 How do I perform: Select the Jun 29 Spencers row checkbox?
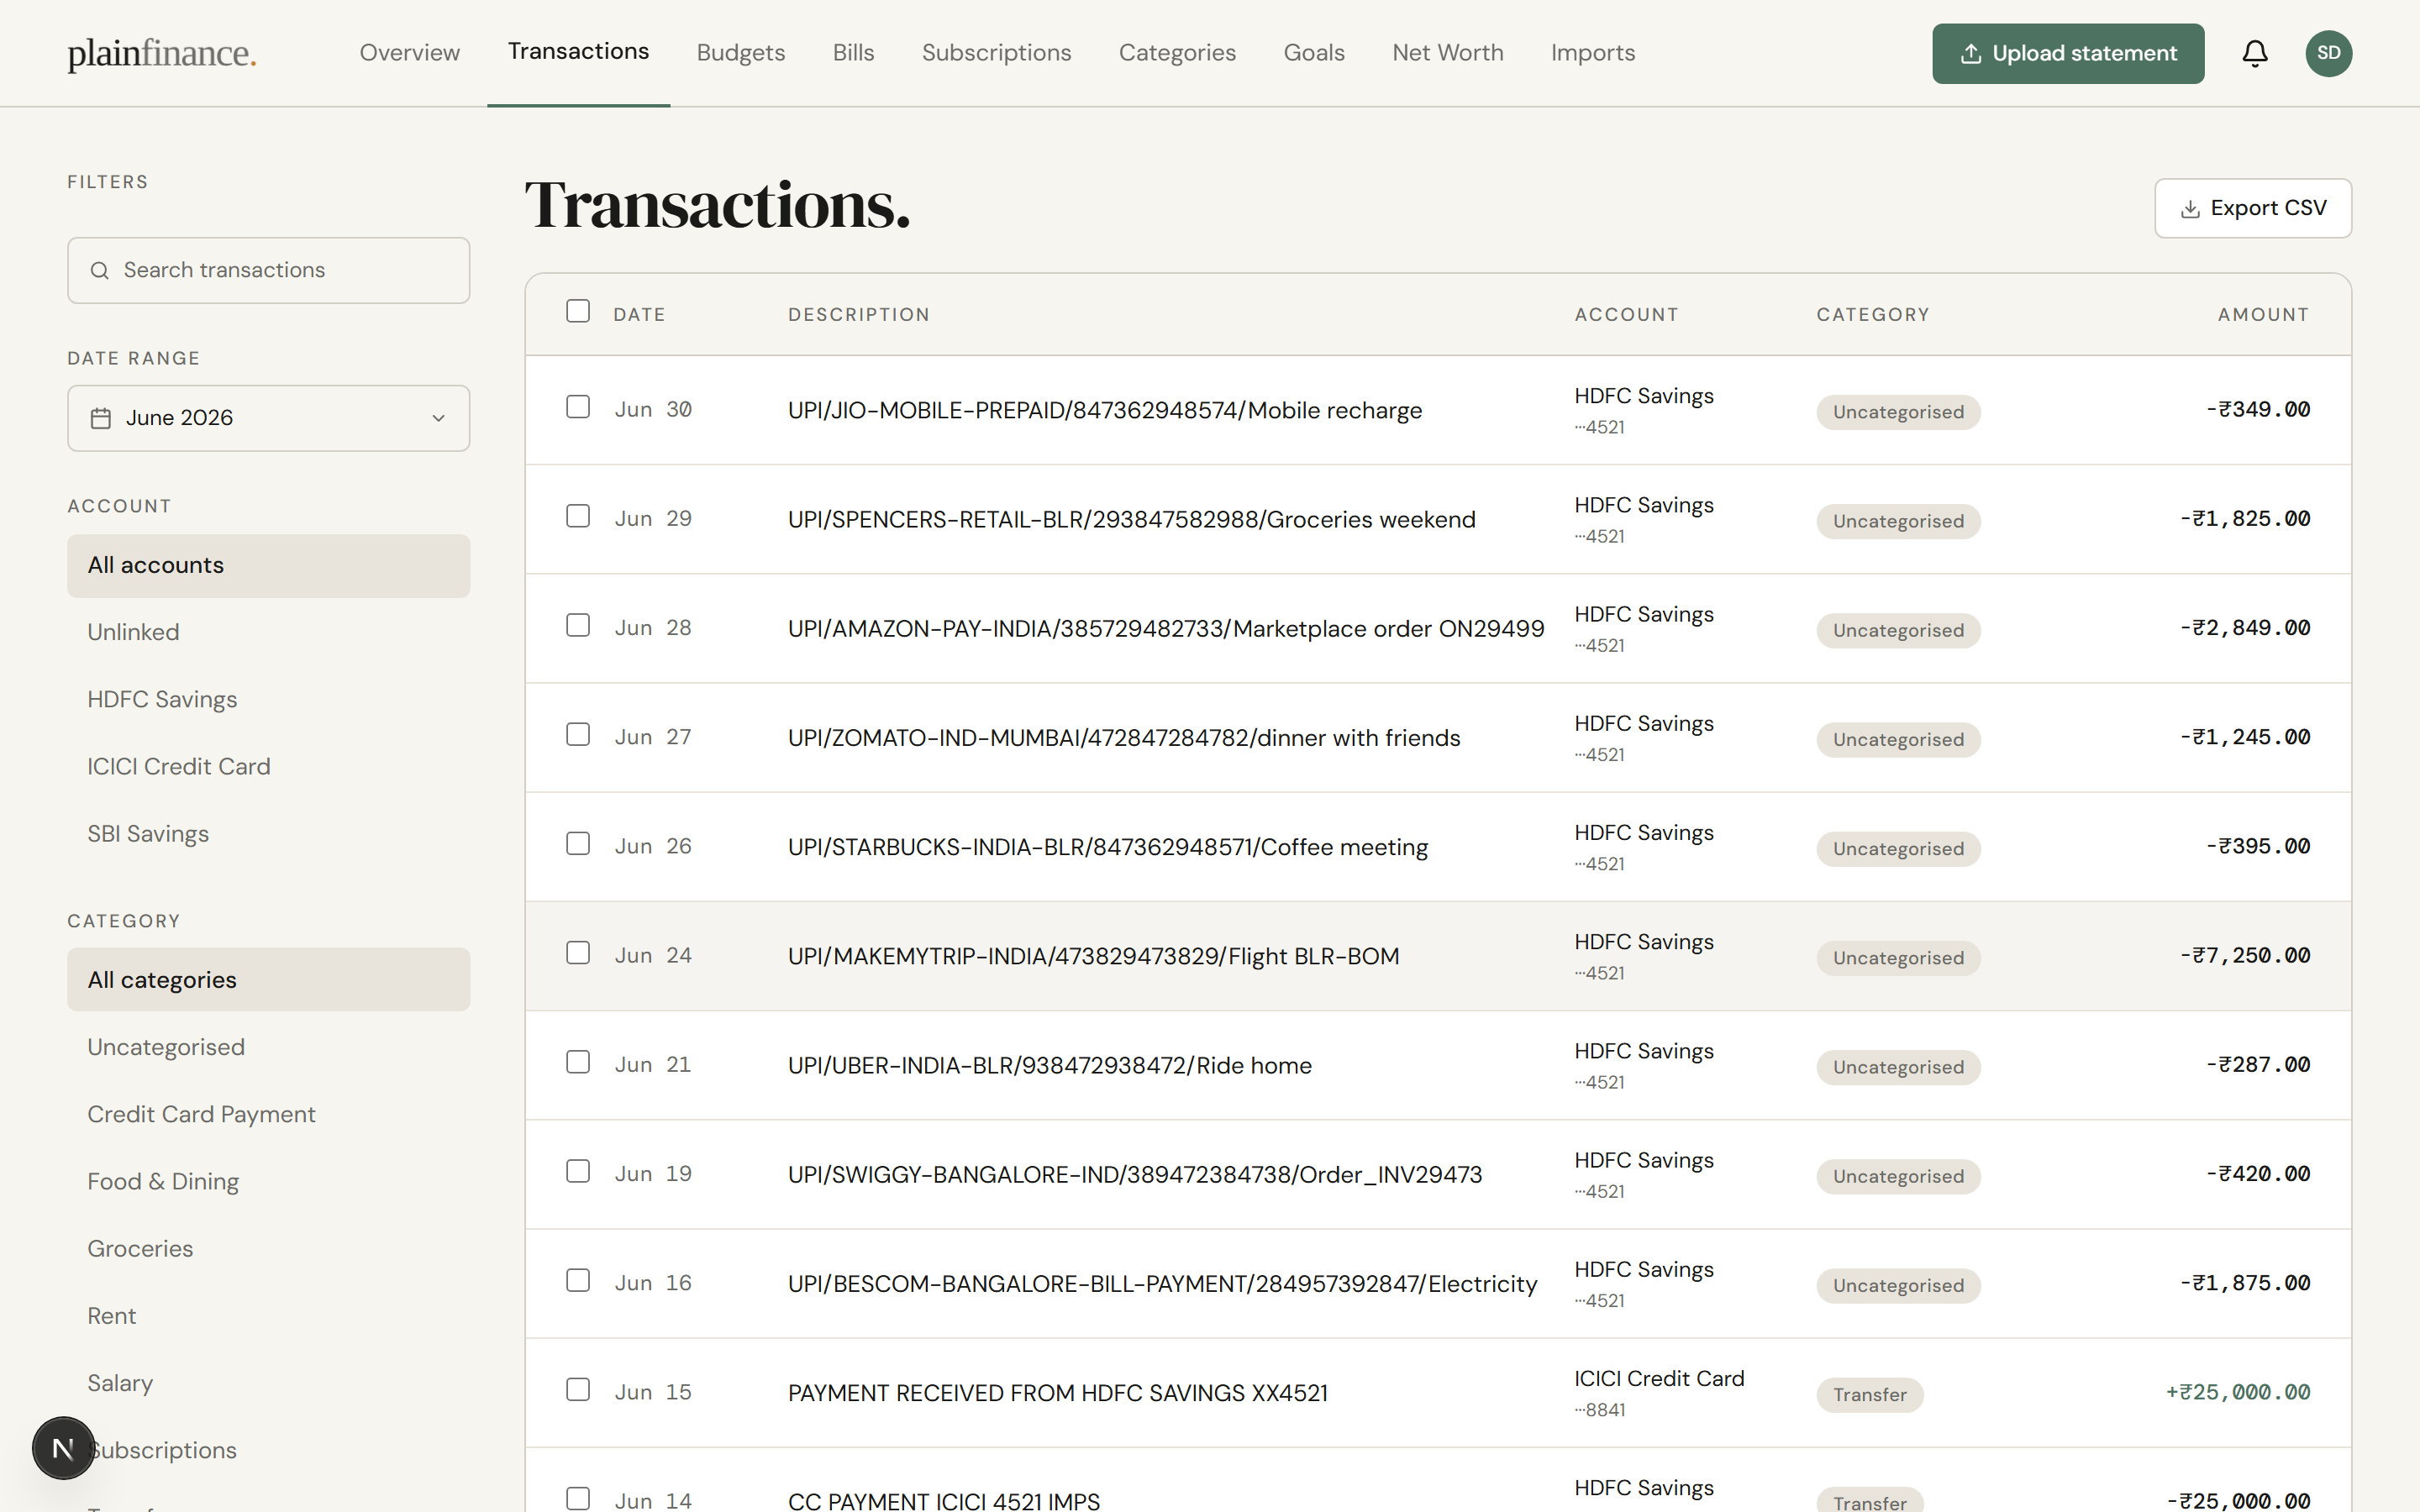(578, 516)
